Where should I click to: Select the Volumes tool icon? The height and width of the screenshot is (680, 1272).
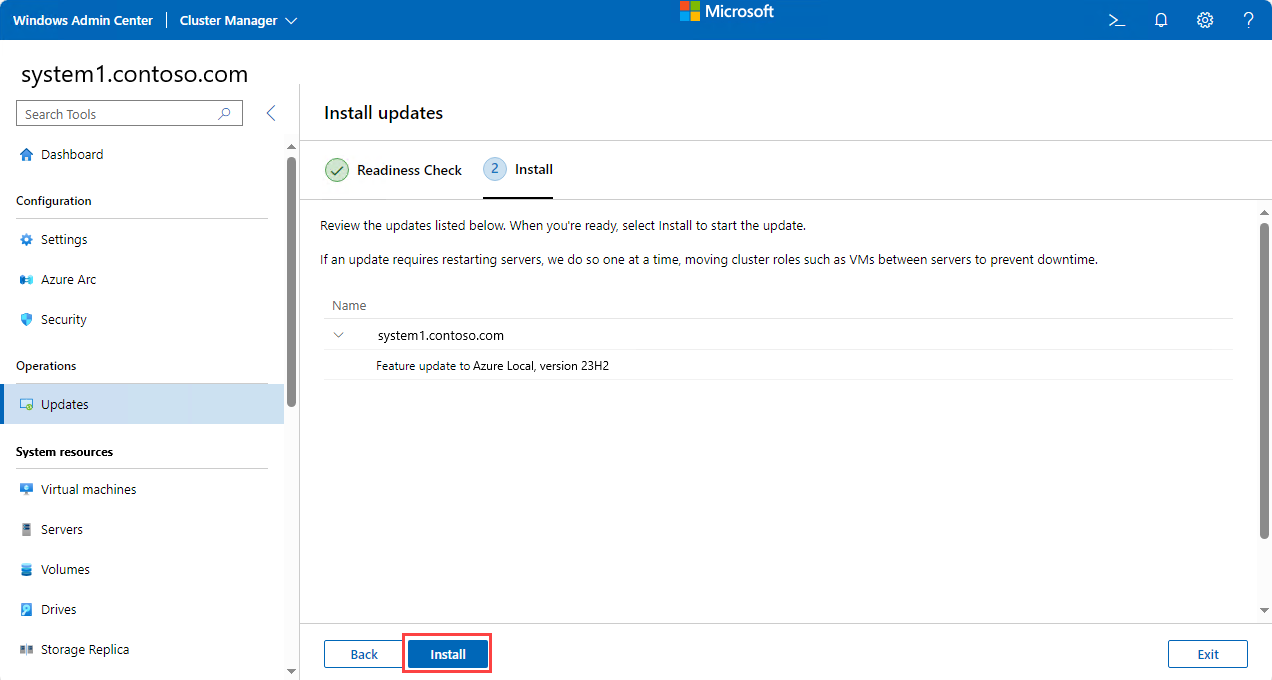click(24, 569)
